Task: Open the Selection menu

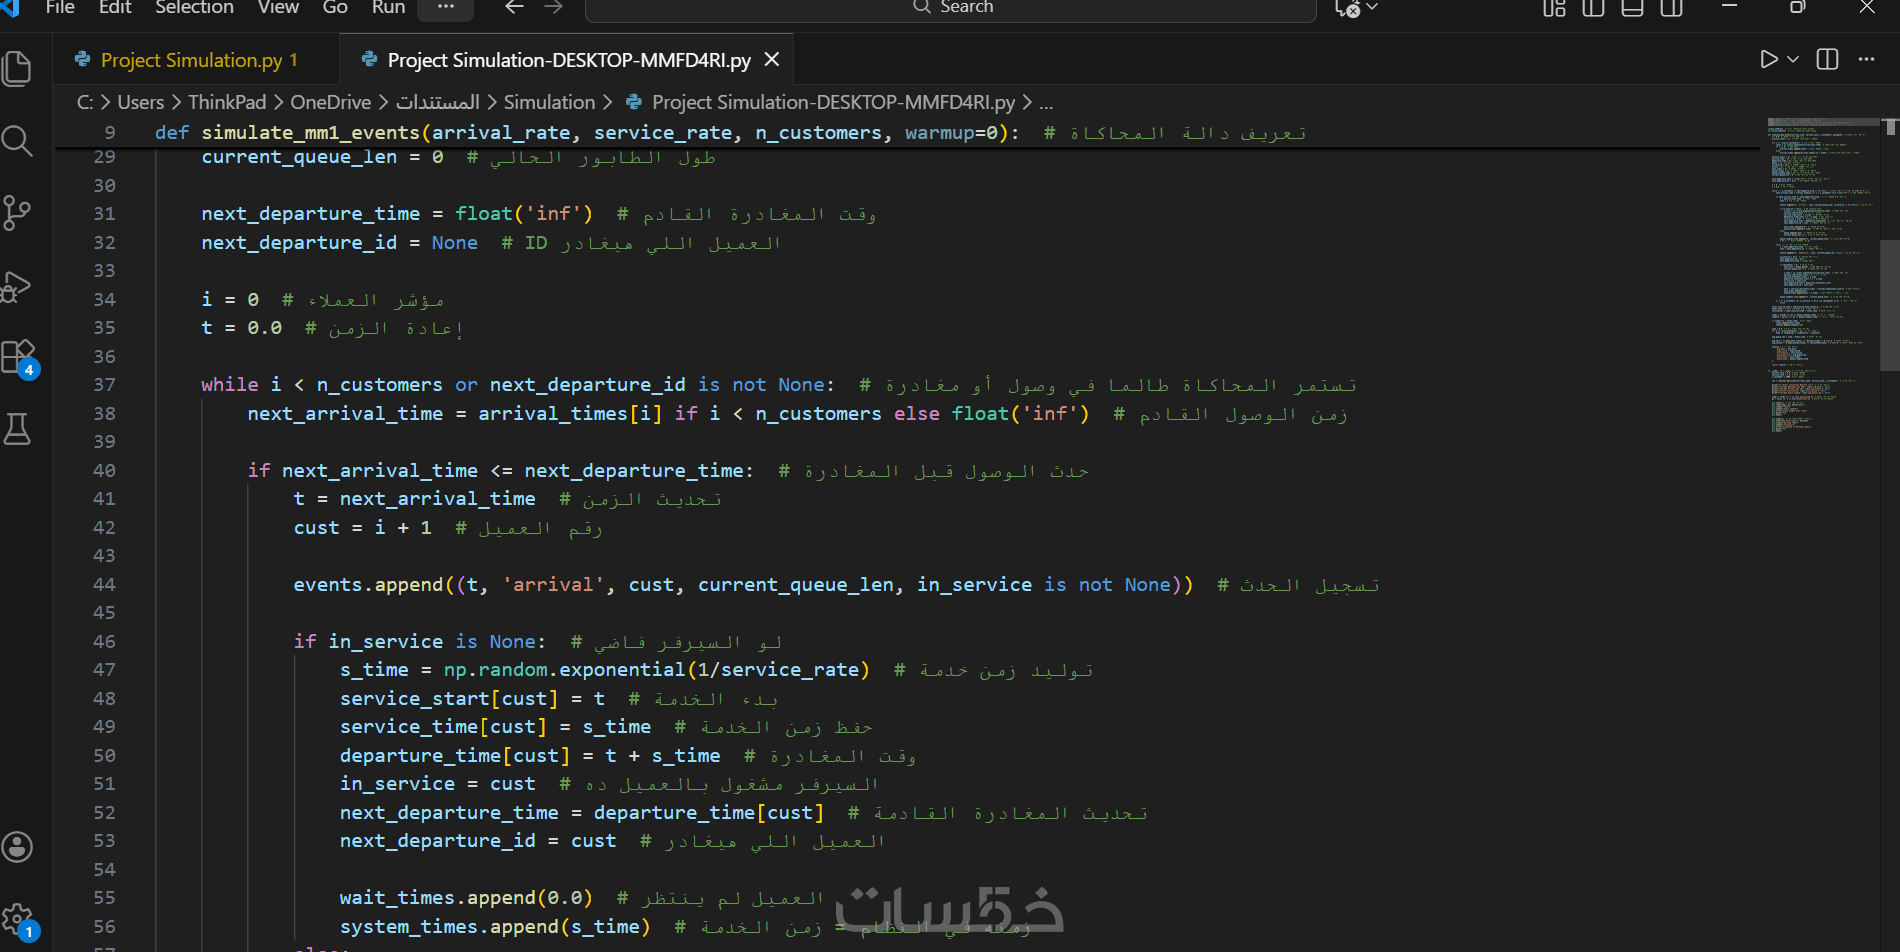Action: click(194, 7)
